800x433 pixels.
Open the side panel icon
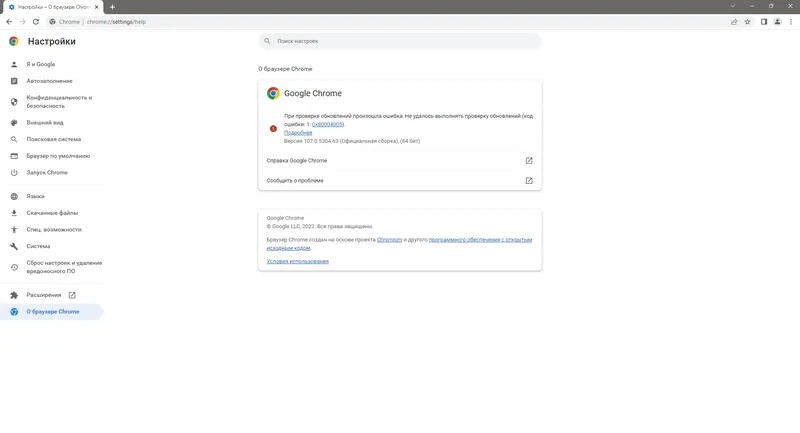click(x=763, y=20)
